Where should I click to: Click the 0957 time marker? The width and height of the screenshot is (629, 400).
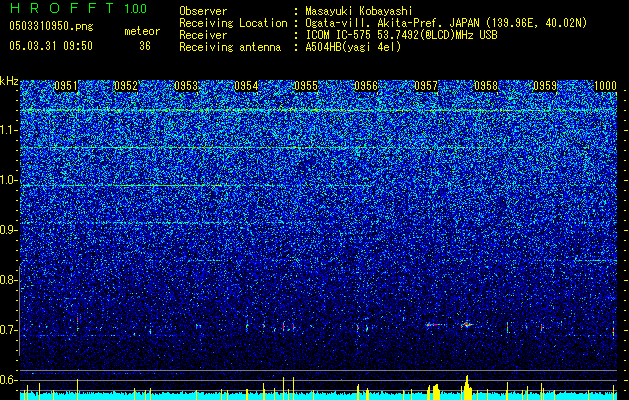[426, 86]
